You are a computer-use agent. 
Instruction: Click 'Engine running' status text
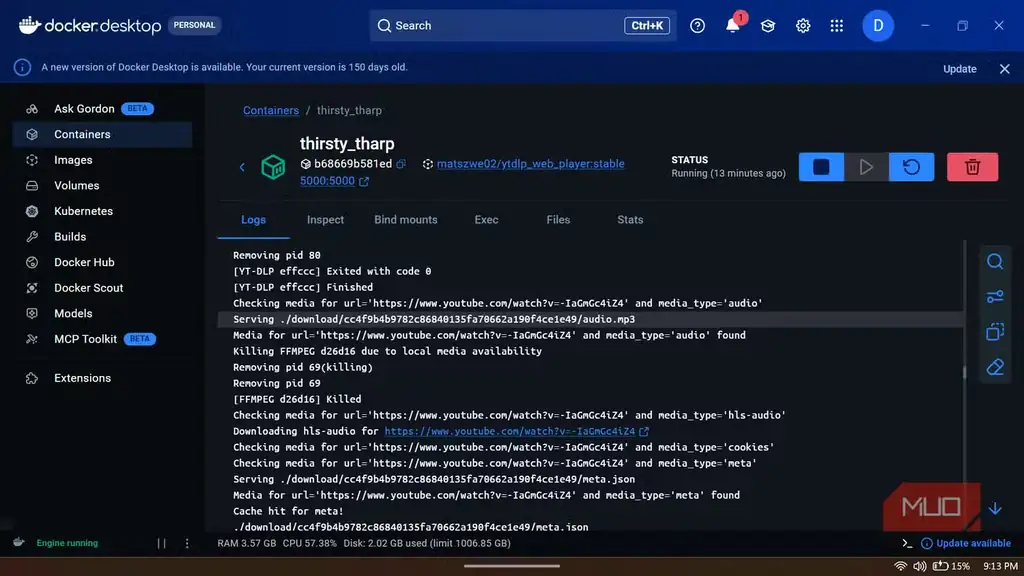pos(67,543)
